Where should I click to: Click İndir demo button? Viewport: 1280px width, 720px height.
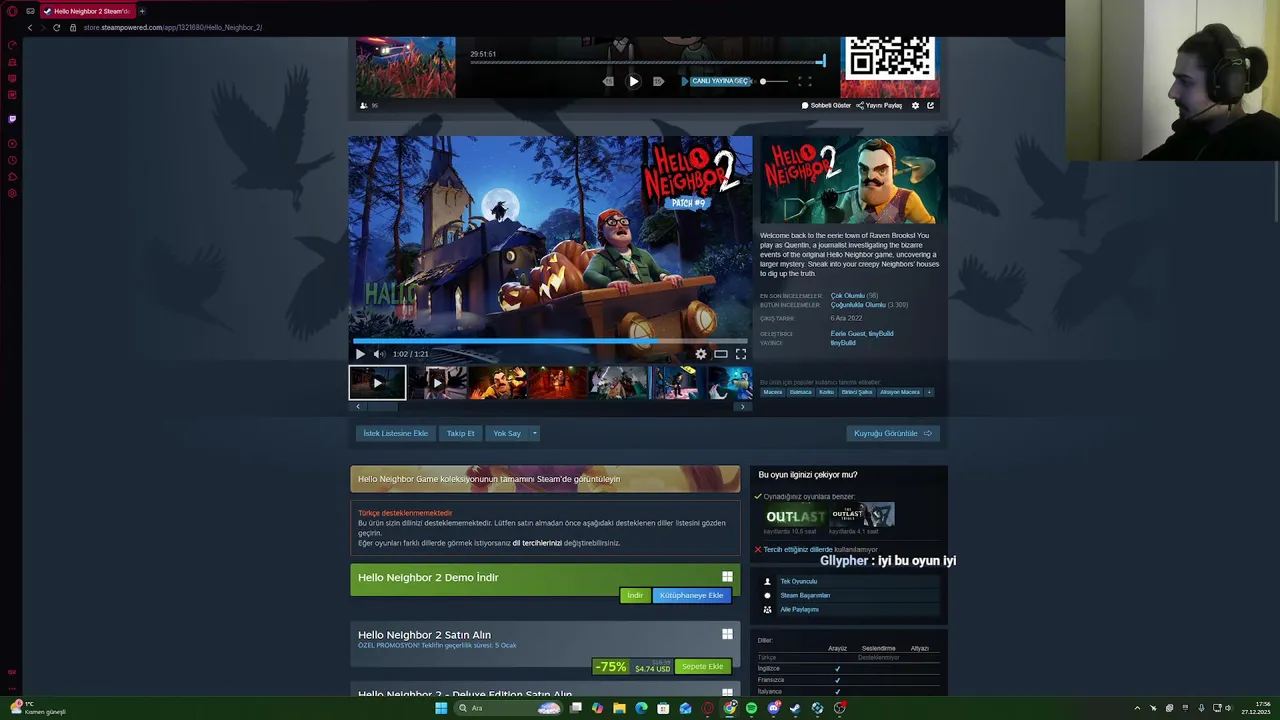point(635,595)
